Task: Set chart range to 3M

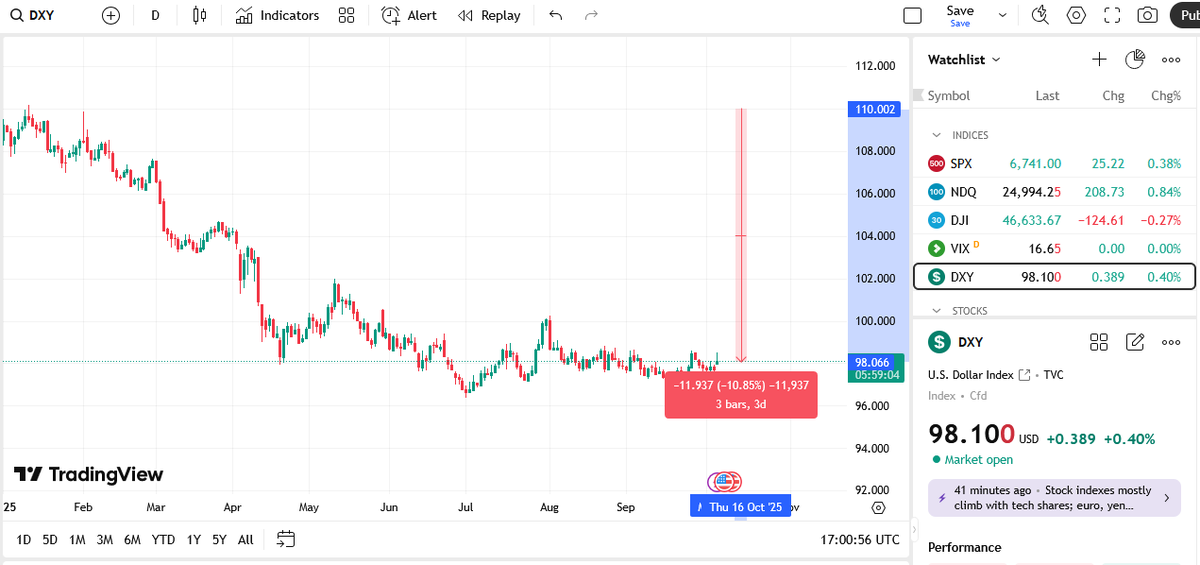Action: 105,540
